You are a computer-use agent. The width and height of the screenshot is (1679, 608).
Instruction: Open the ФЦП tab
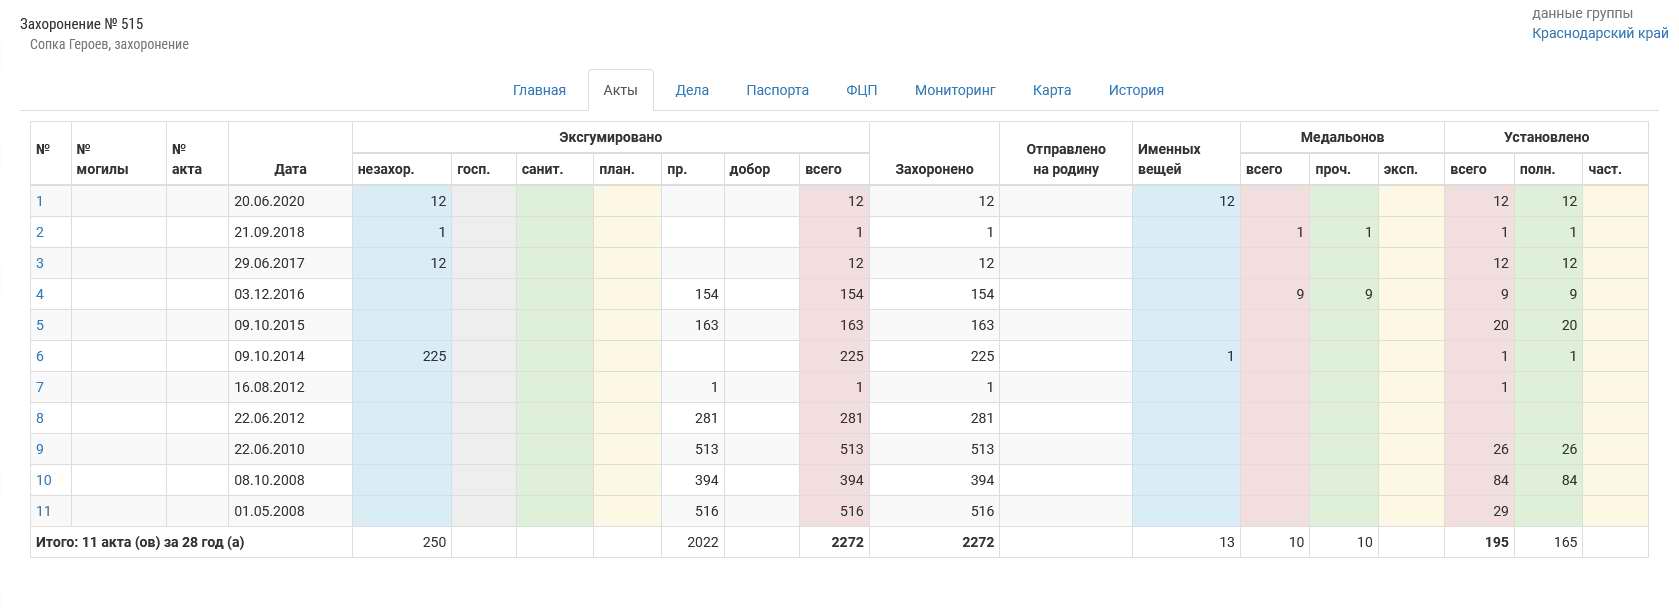coord(861,90)
